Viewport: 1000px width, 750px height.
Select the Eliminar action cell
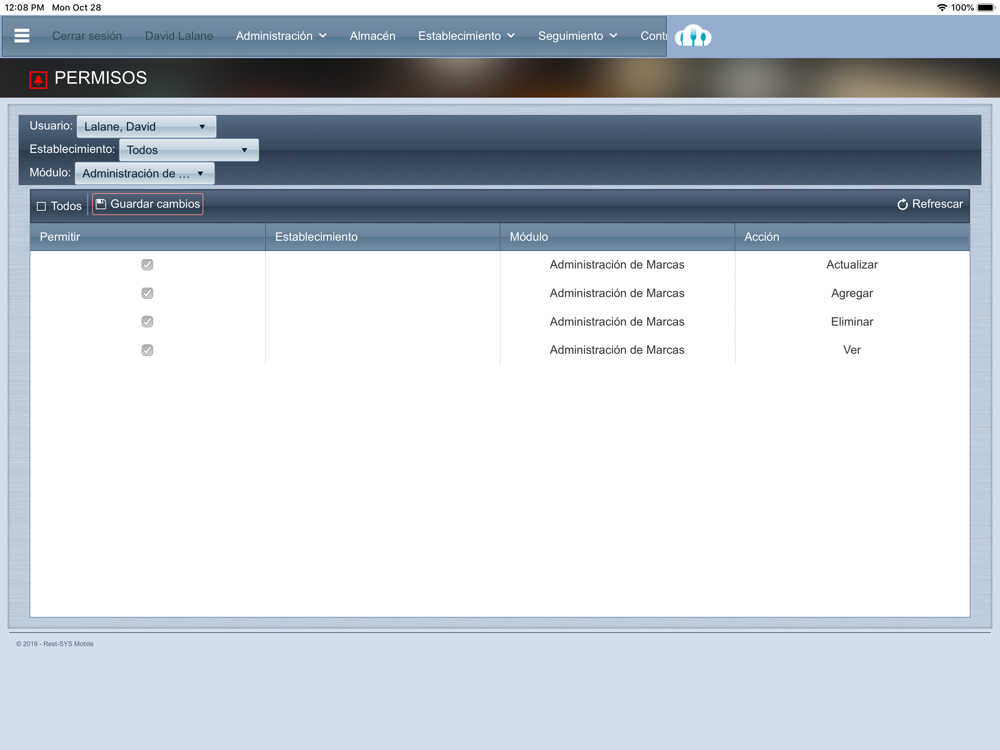(852, 321)
